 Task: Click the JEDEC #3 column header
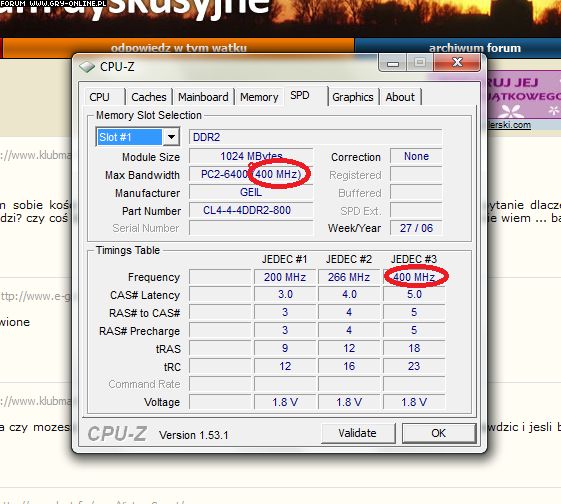(x=414, y=259)
